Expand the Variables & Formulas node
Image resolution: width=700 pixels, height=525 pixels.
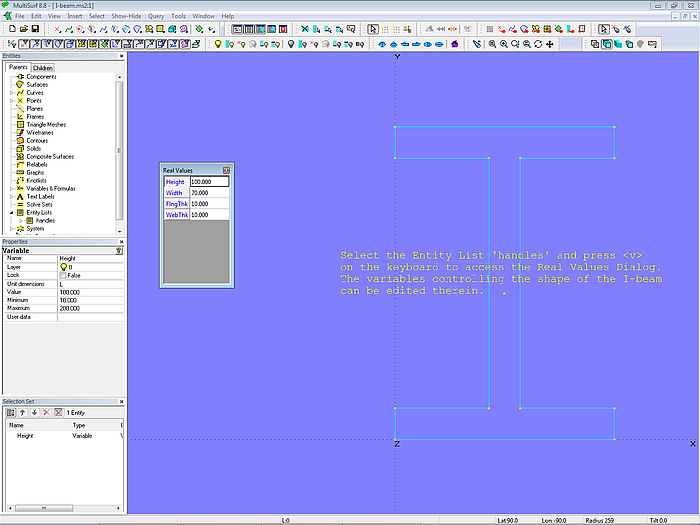[11, 188]
